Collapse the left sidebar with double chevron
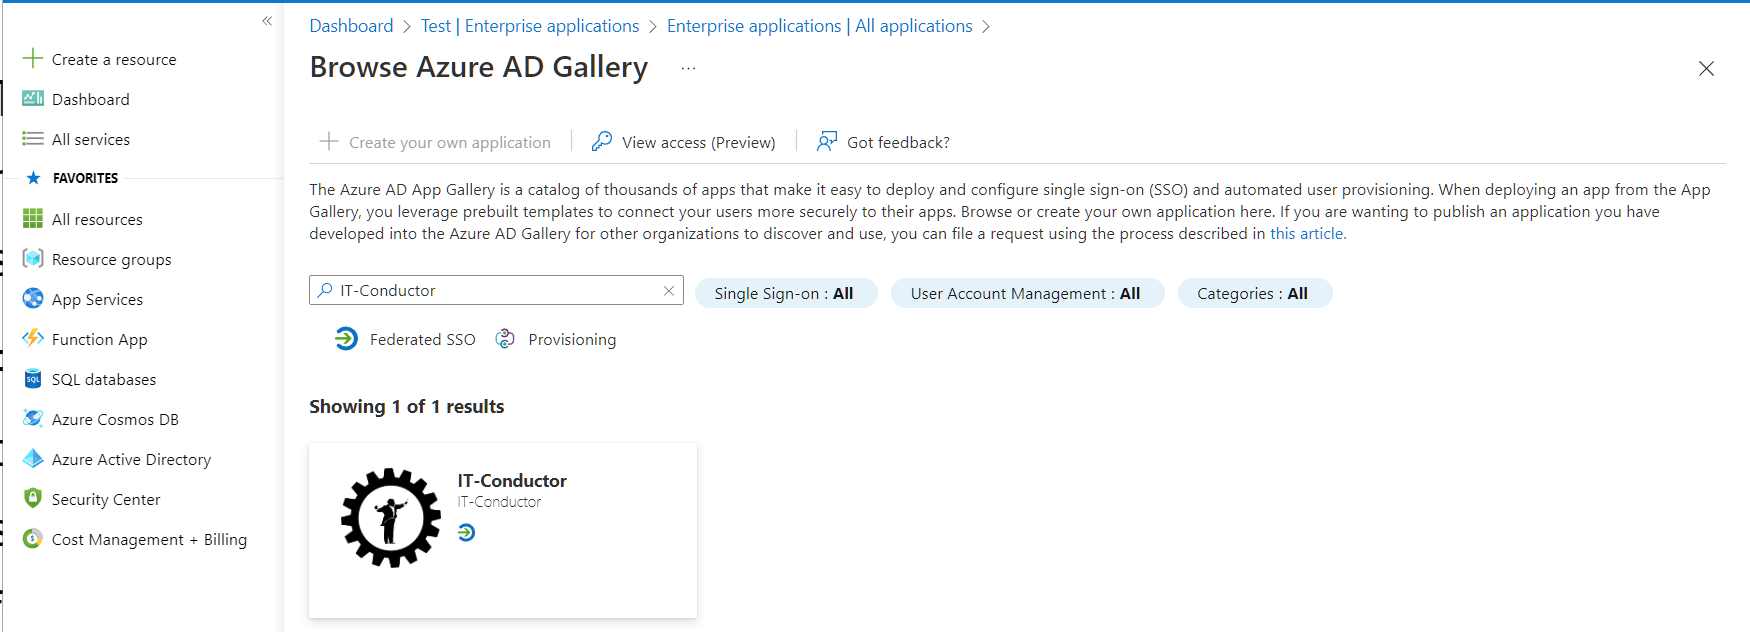 coord(267,21)
